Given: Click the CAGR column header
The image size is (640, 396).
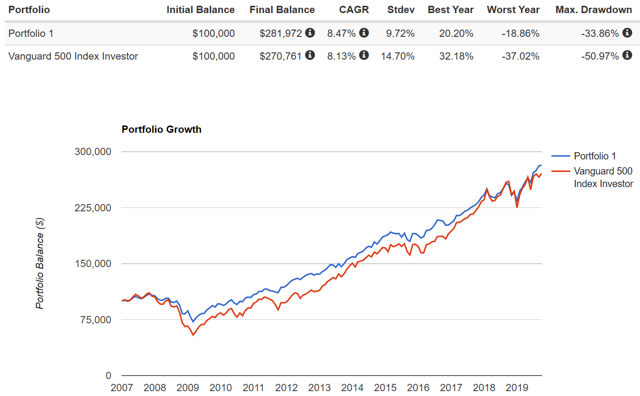Looking at the screenshot, I should (354, 10).
